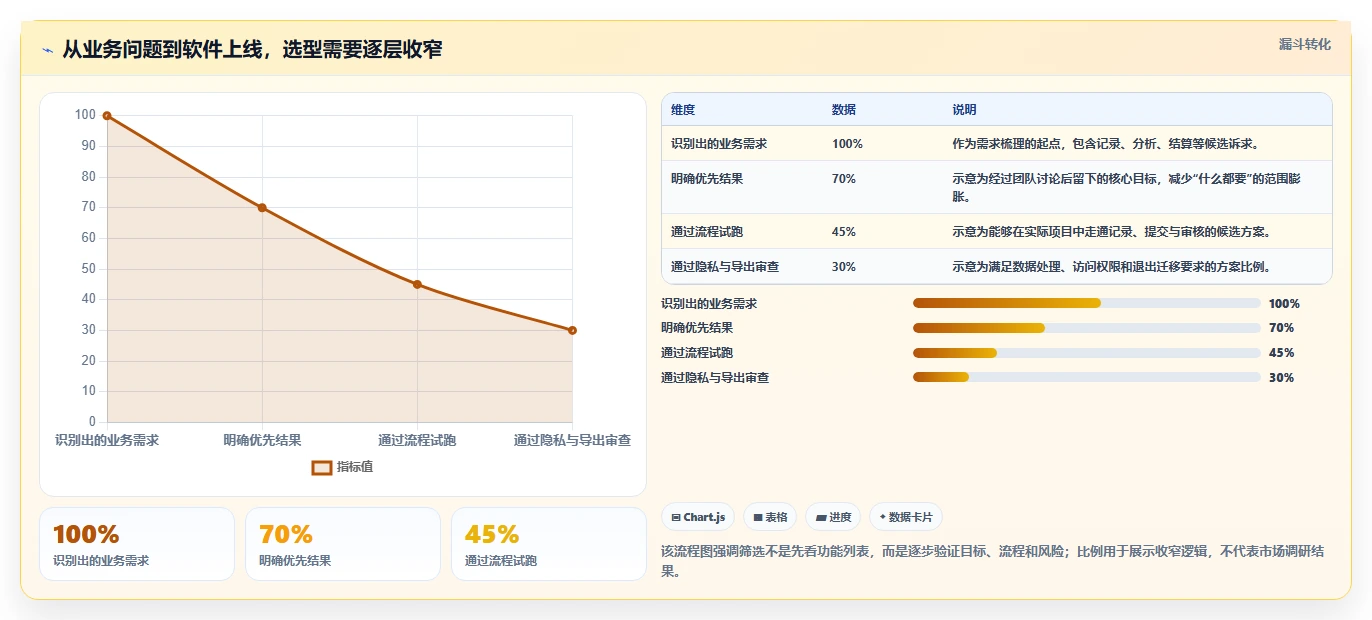Open the 70% 明确优先结果 stat card
Screen dimensions: 1372x620
(x=343, y=544)
